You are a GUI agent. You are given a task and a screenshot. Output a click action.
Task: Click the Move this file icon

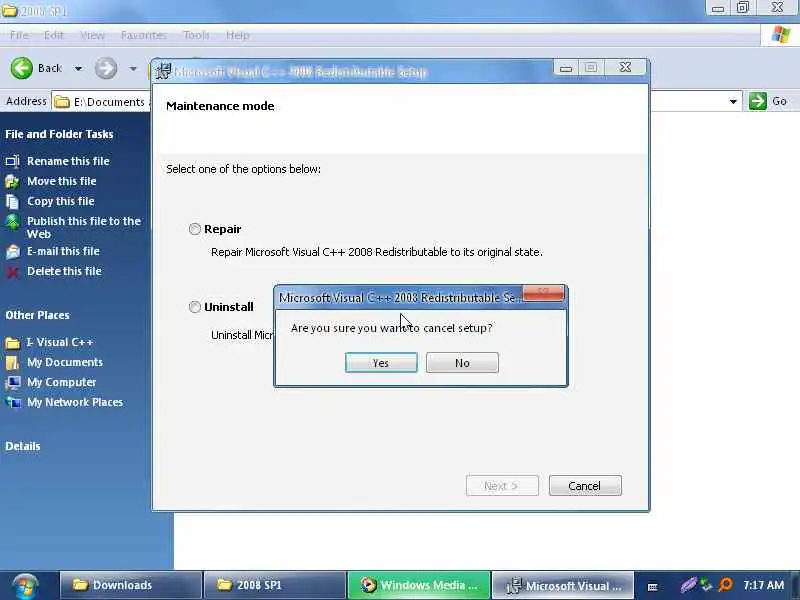(12, 182)
